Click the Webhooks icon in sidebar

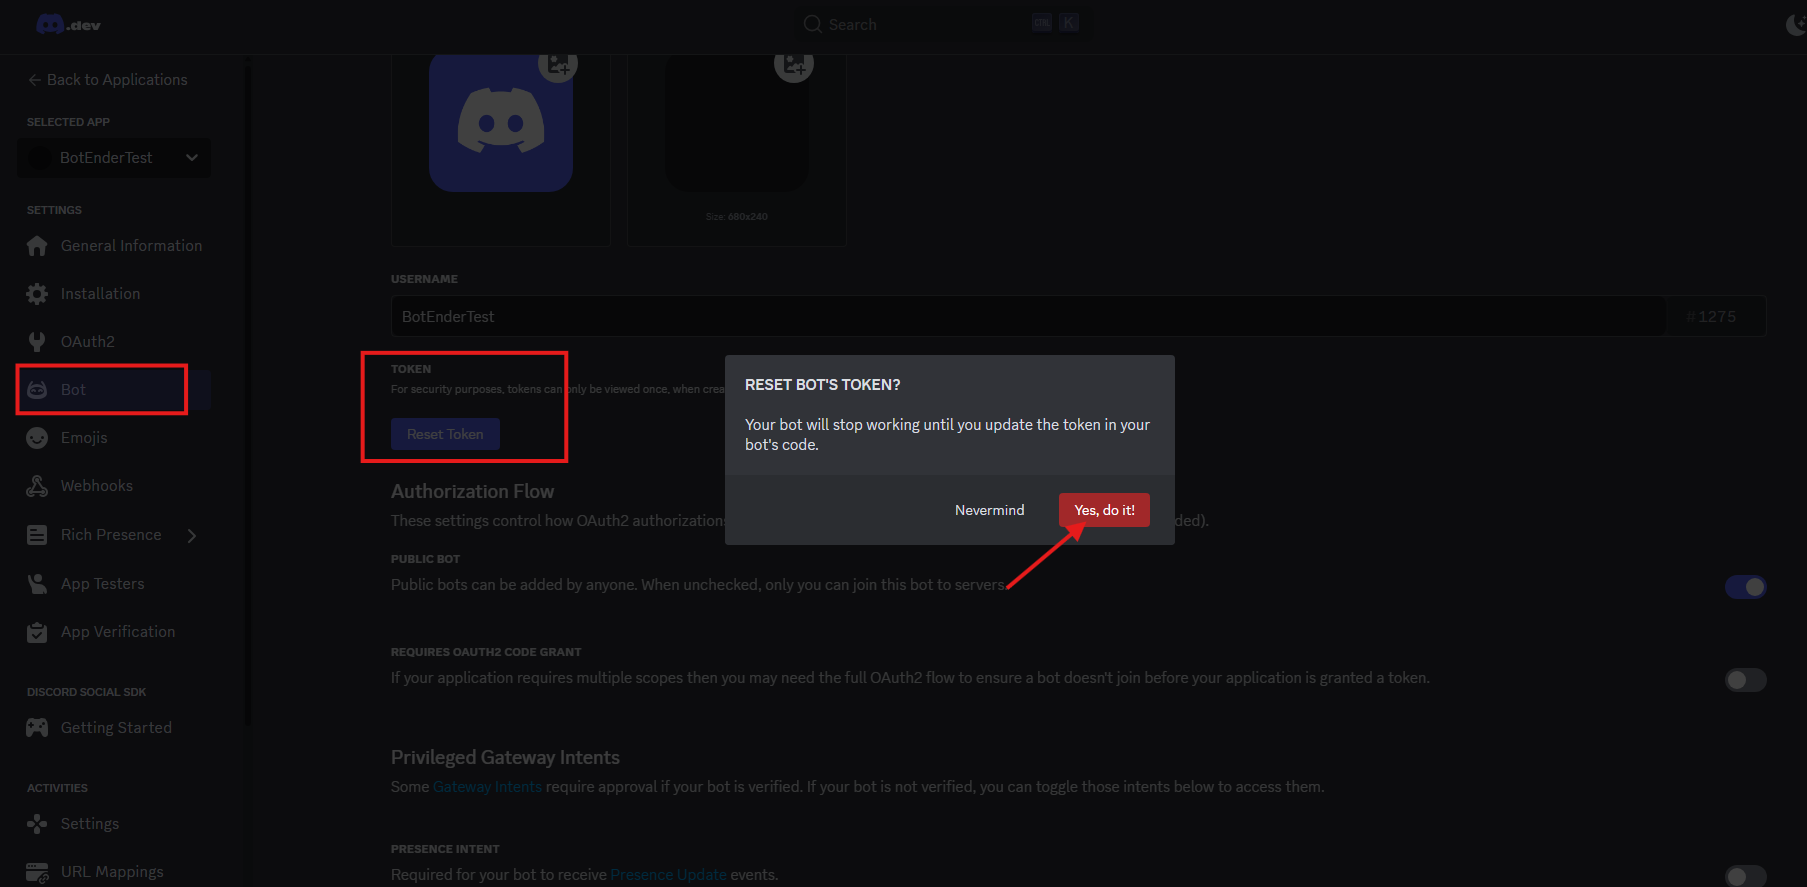(37, 486)
